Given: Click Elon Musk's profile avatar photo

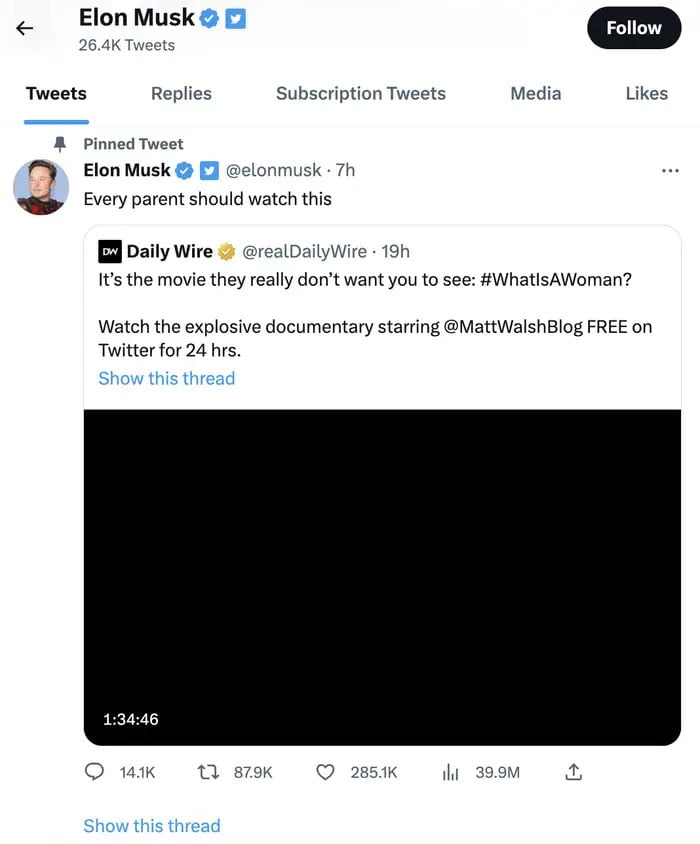Looking at the screenshot, I should [x=41, y=187].
